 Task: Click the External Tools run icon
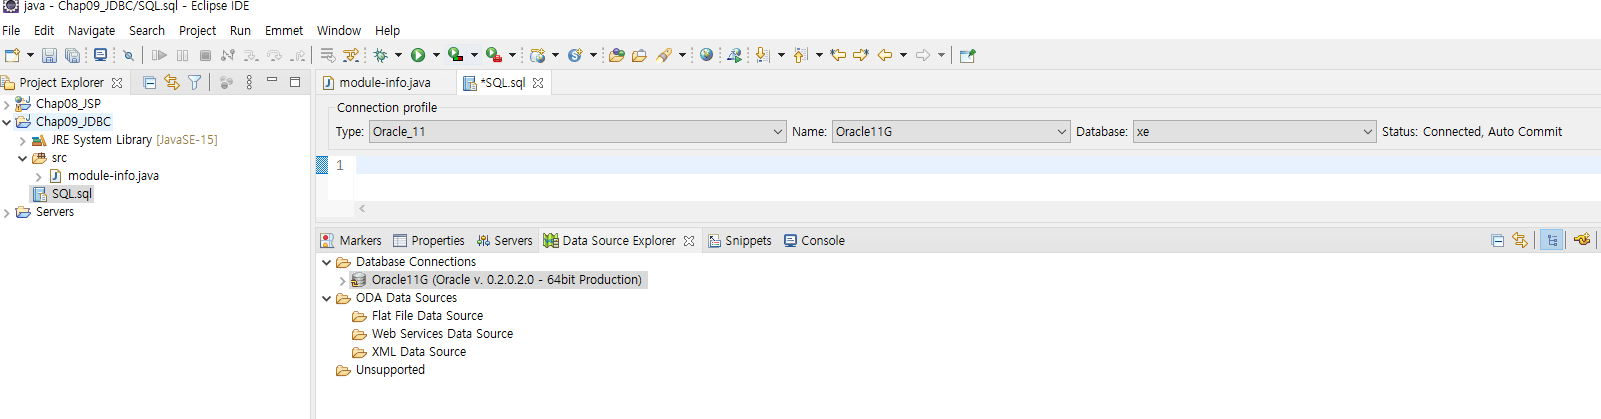pos(494,55)
